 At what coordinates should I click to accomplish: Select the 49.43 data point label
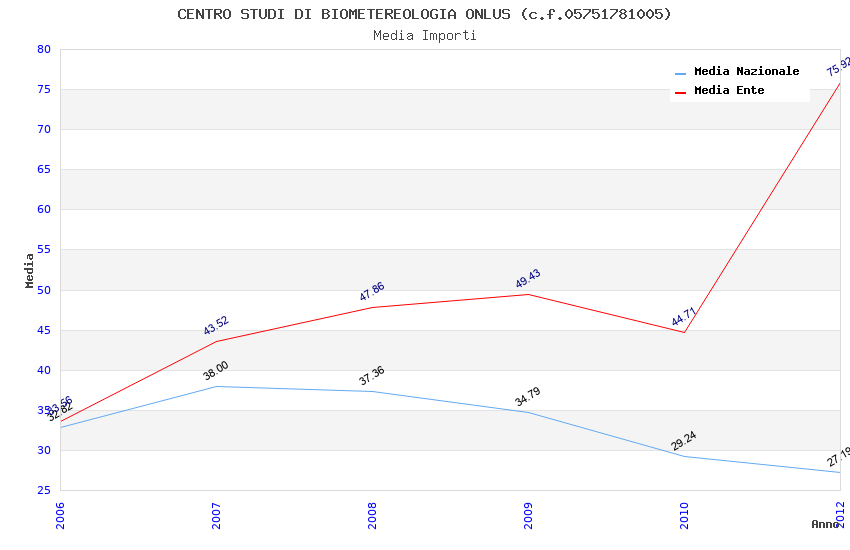(528, 279)
